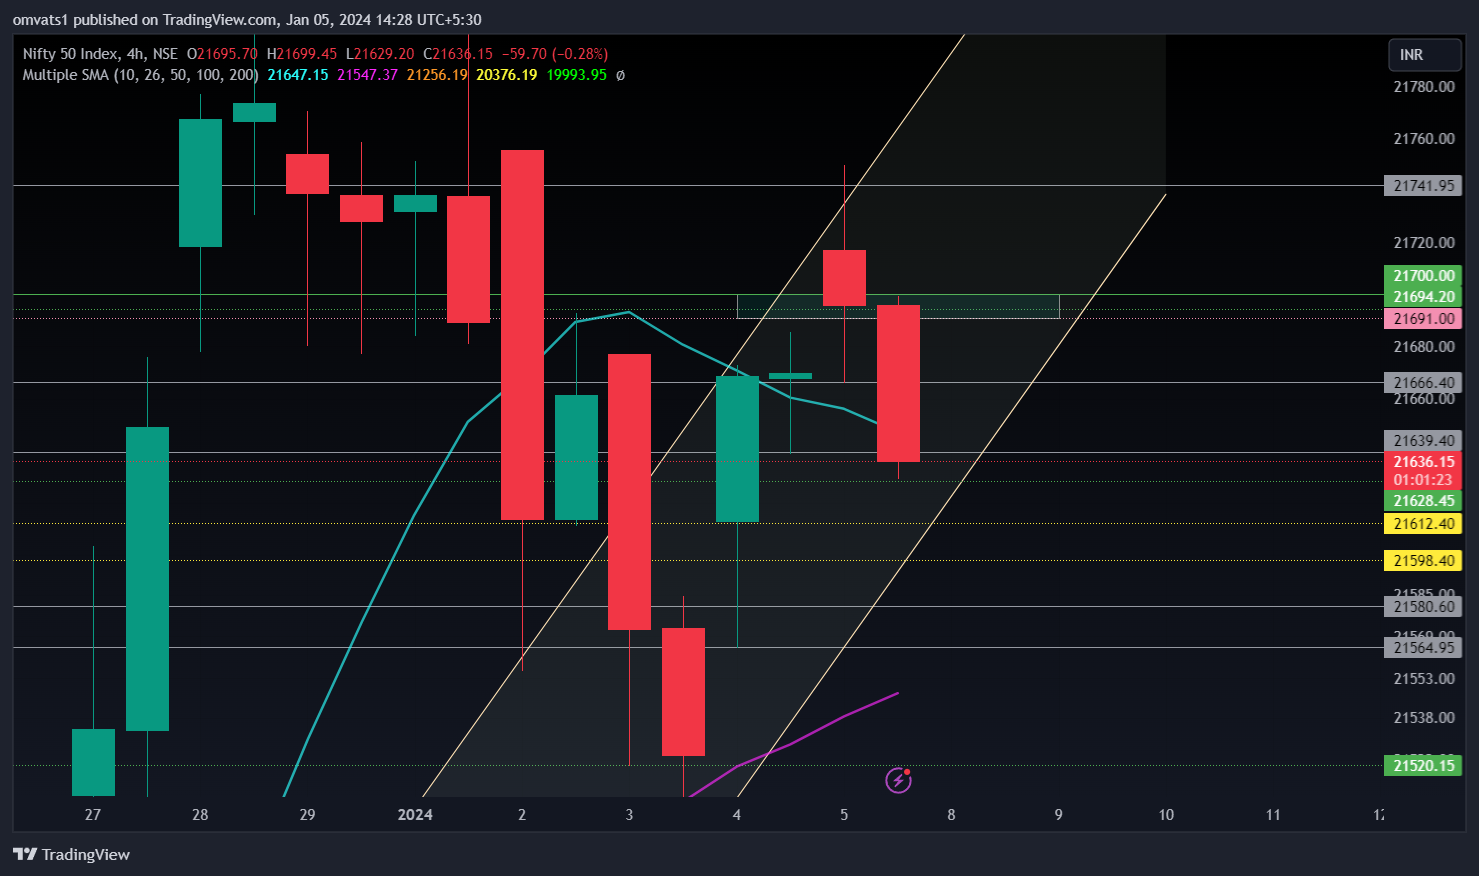
Task: Click date 8 on the time axis
Action: click(x=951, y=815)
